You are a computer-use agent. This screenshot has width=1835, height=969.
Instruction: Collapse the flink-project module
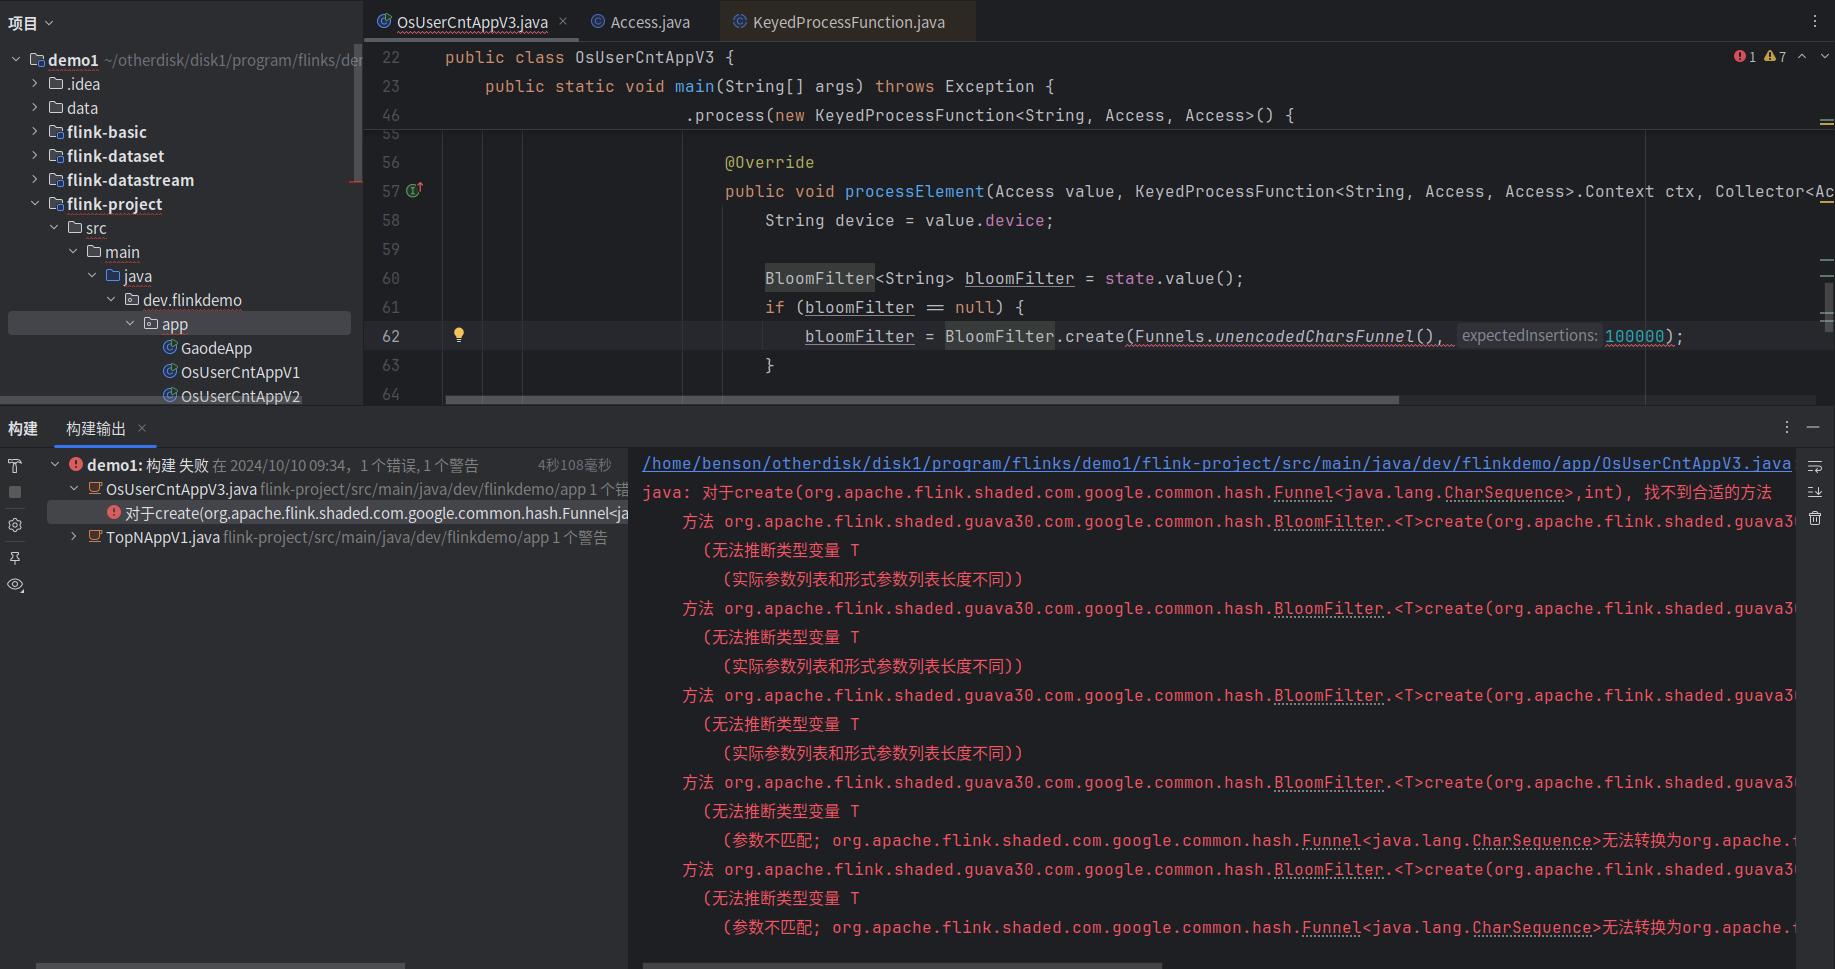click(x=35, y=203)
